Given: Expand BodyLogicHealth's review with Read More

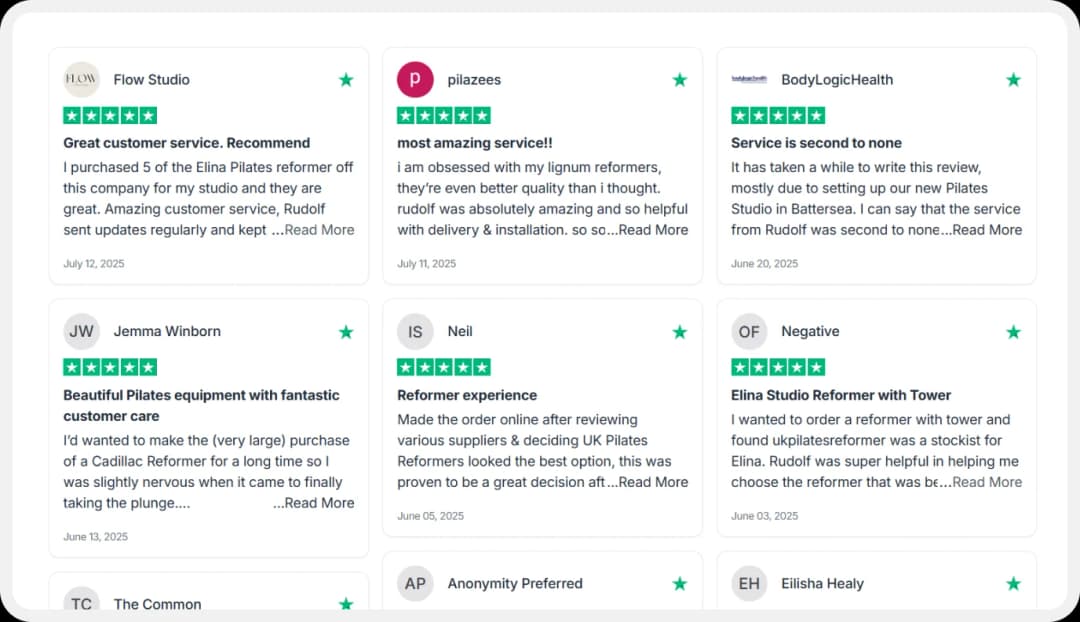Looking at the screenshot, I should [987, 229].
